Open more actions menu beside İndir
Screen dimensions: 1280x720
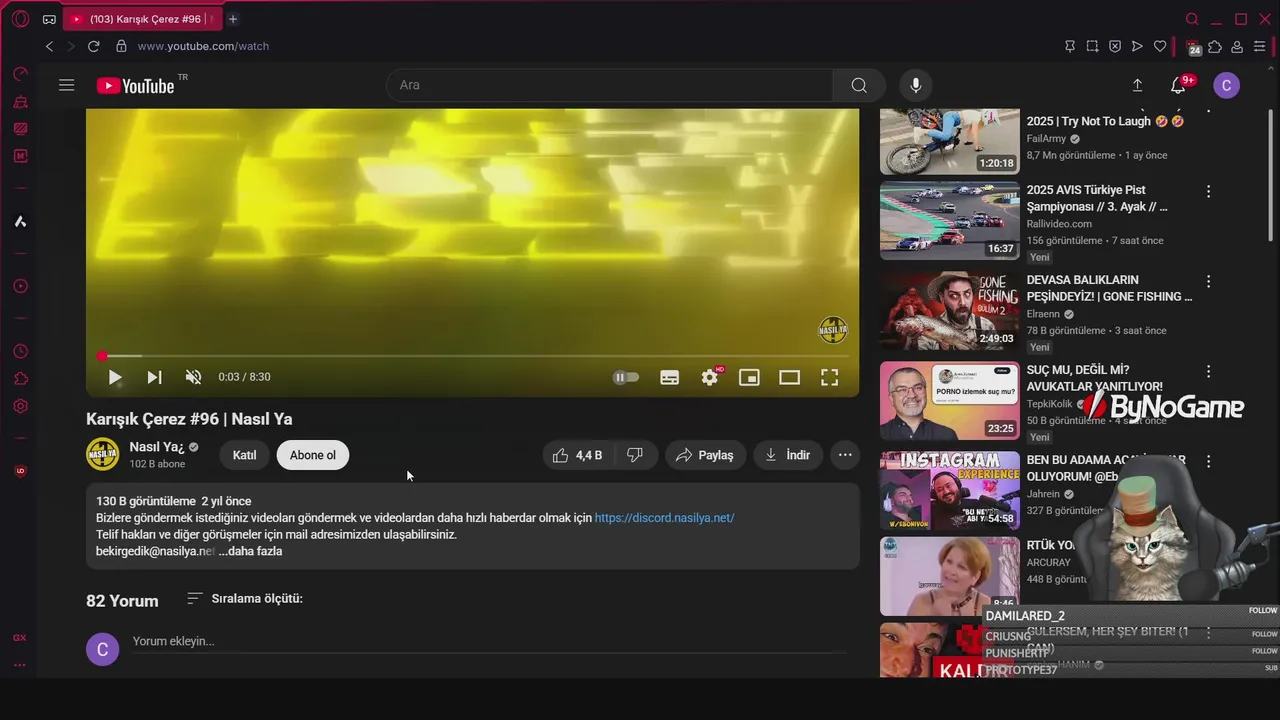845,455
